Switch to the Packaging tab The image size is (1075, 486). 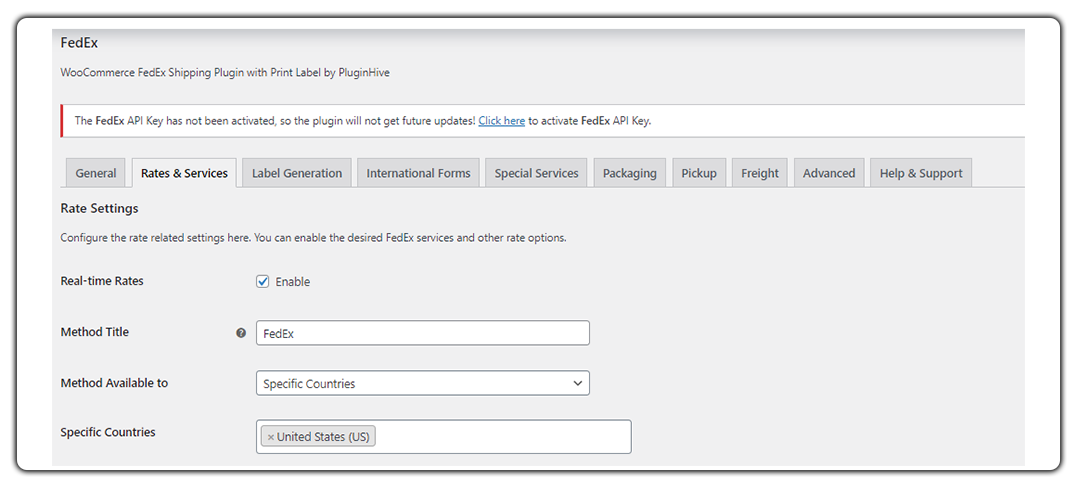629,173
